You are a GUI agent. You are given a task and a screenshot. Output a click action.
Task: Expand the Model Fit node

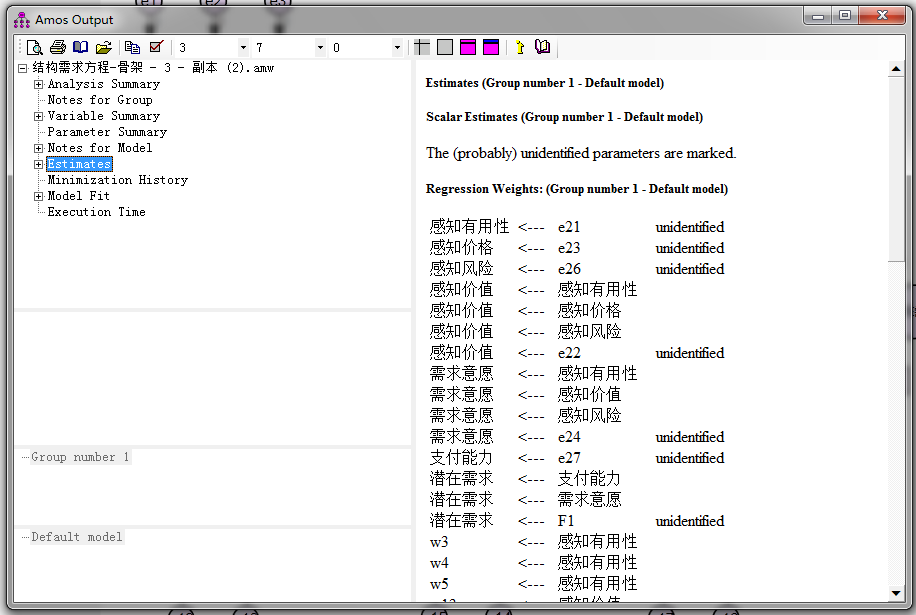[x=39, y=196]
